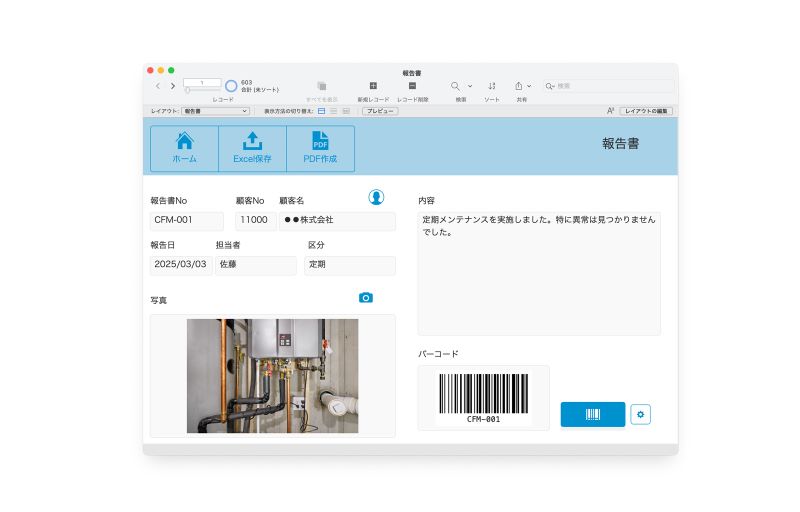Click the blue barcode scan button
The width and height of the screenshot is (800, 512).
(x=593, y=414)
